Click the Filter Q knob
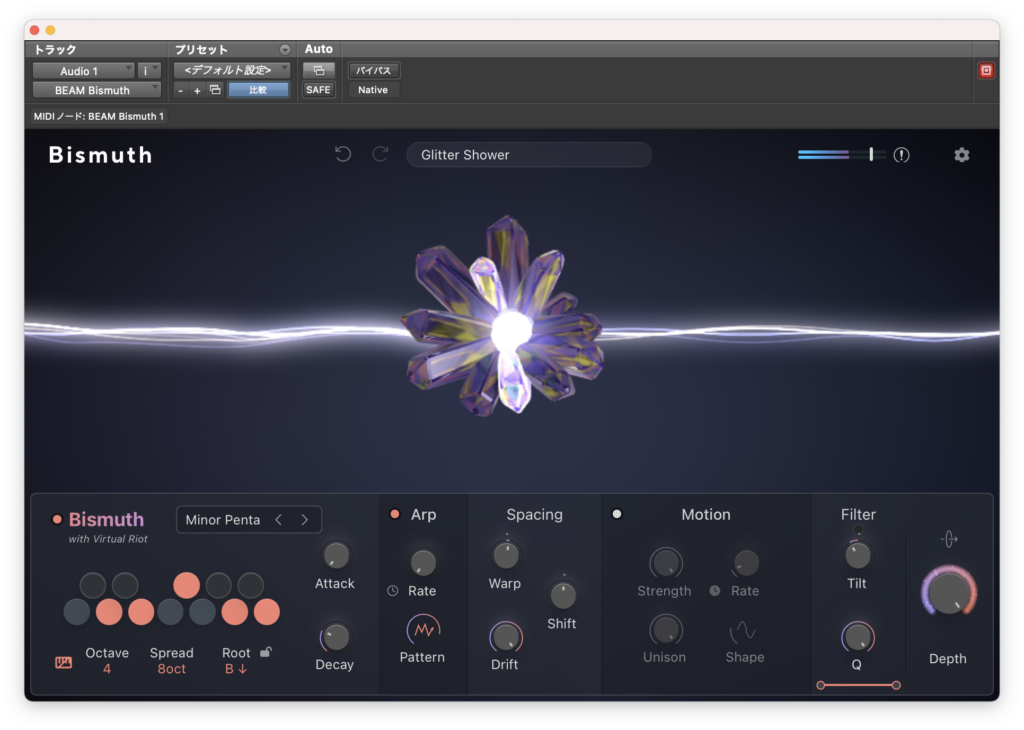The width and height of the screenshot is (1024, 730). (857, 637)
